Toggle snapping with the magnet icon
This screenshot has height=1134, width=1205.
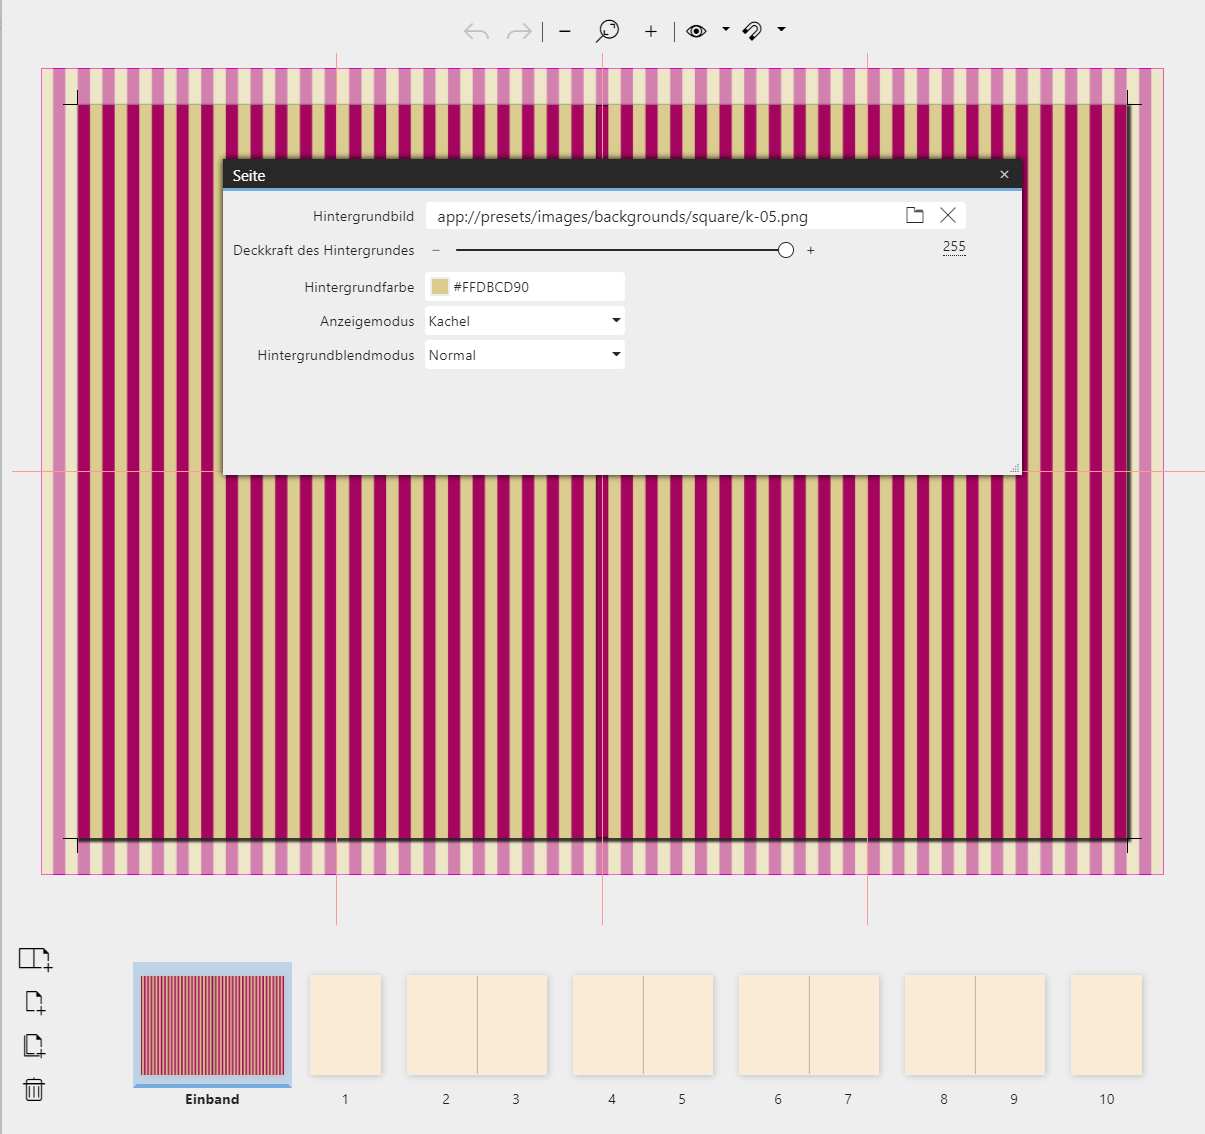pyautogui.click(x=753, y=31)
